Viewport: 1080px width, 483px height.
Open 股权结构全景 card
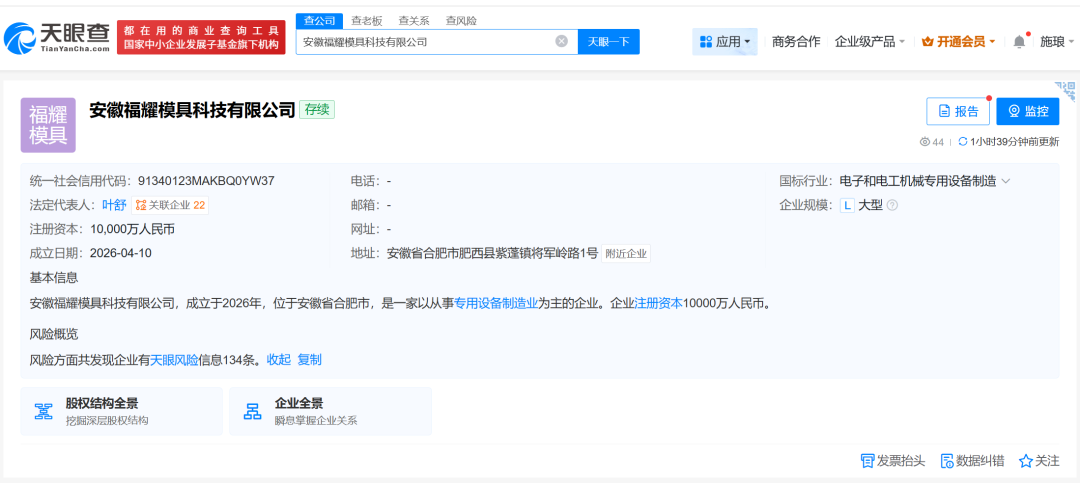pos(121,411)
